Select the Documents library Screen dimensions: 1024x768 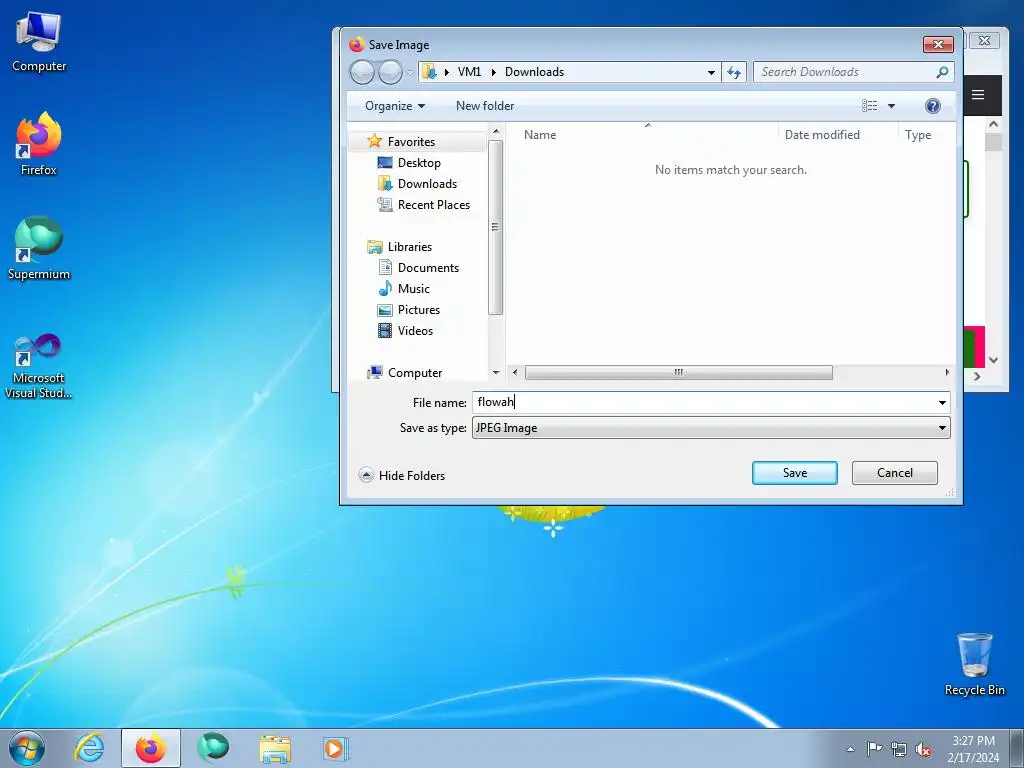tap(428, 268)
